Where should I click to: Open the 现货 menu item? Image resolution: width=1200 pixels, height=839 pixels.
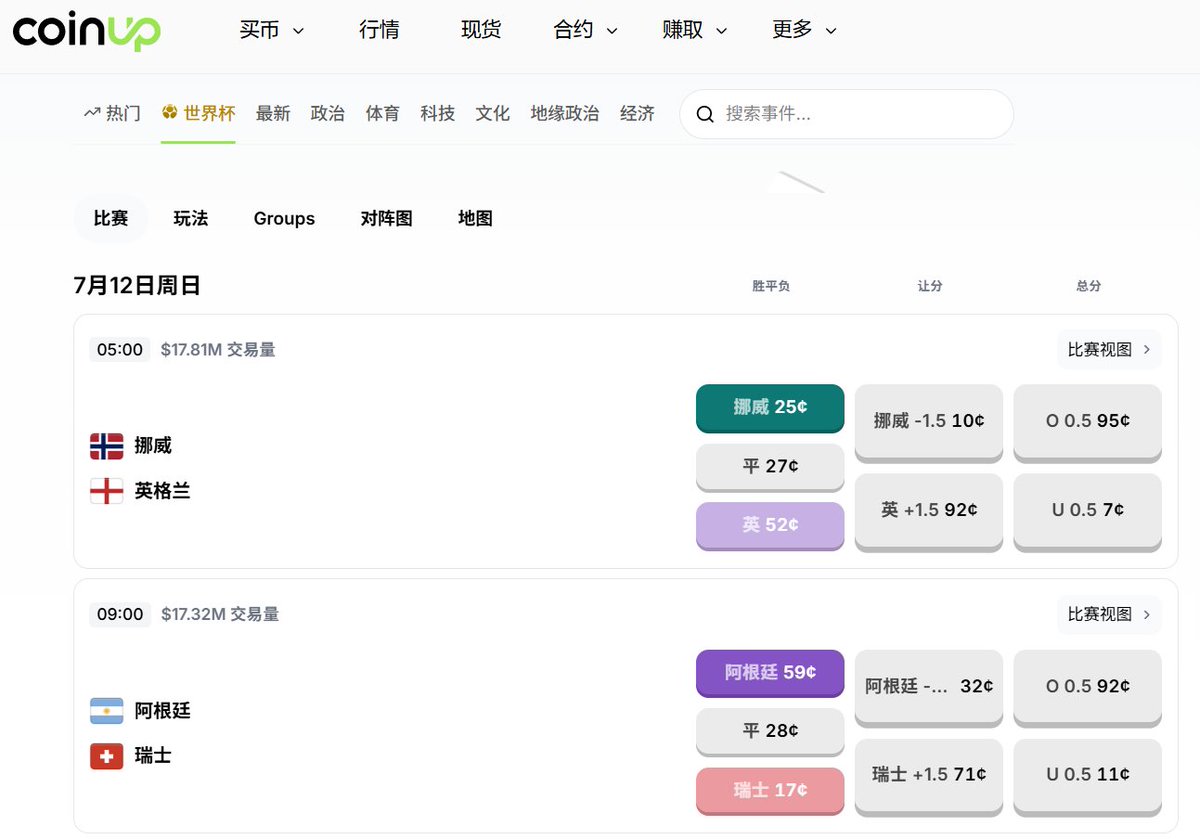pyautogui.click(x=480, y=30)
